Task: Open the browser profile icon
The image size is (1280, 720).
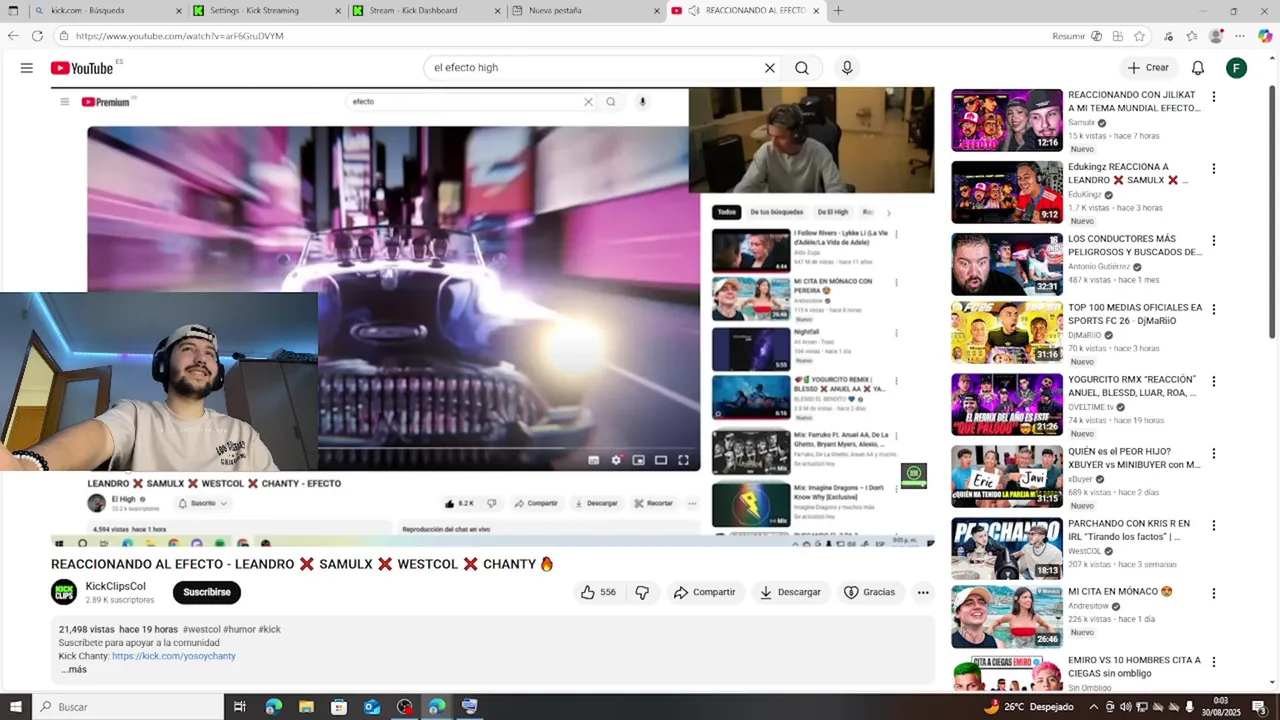Action: [x=1216, y=36]
